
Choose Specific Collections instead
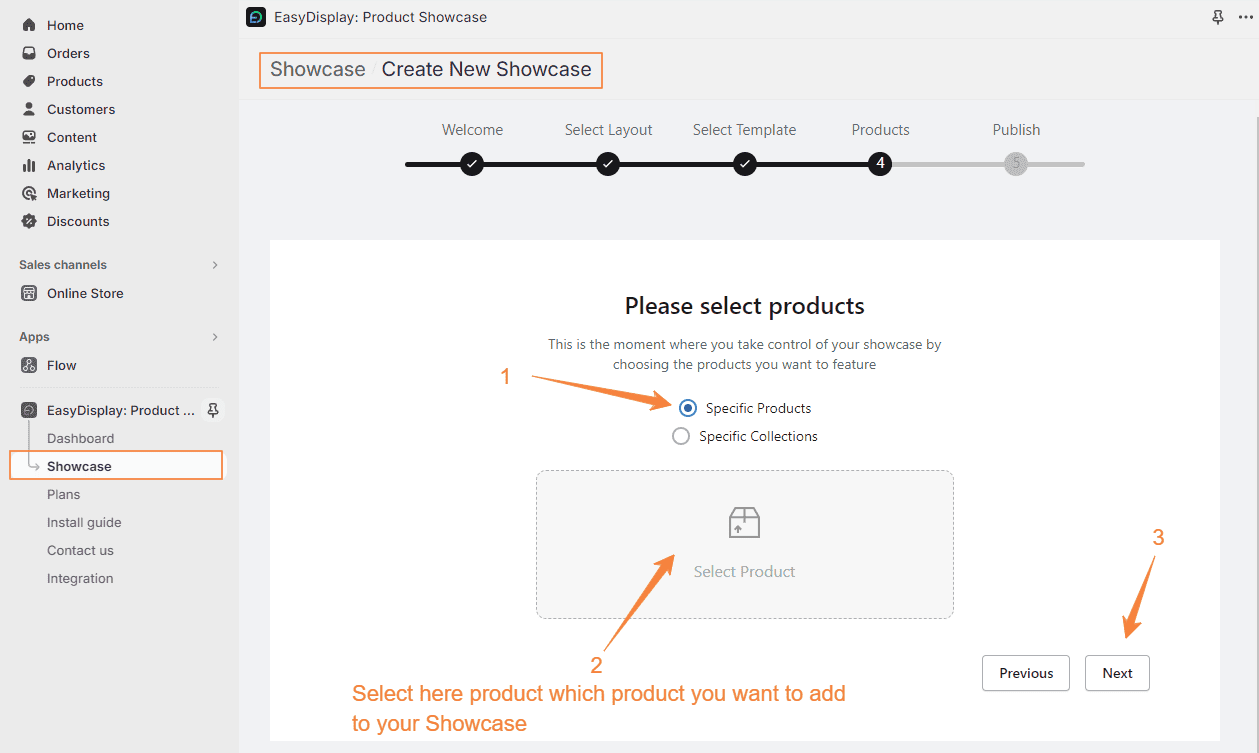681,436
